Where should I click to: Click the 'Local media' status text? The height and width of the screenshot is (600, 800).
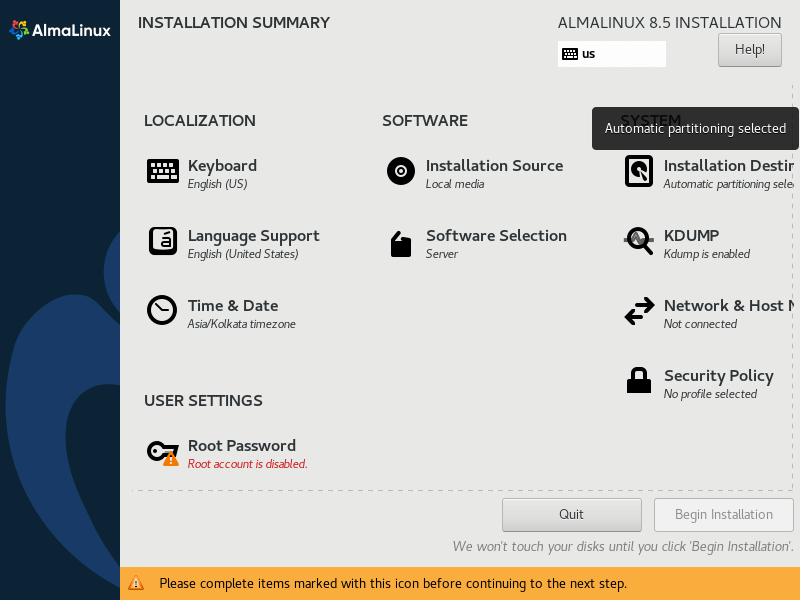[455, 184]
